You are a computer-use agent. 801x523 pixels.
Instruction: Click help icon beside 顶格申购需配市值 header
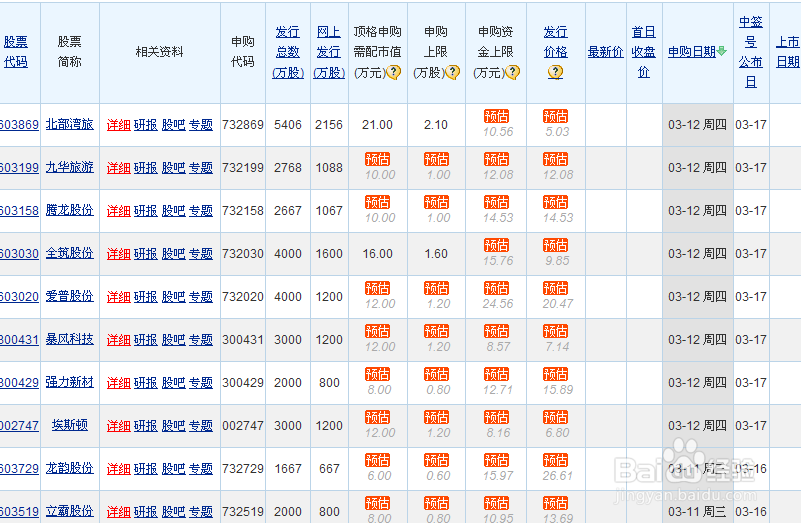click(393, 73)
